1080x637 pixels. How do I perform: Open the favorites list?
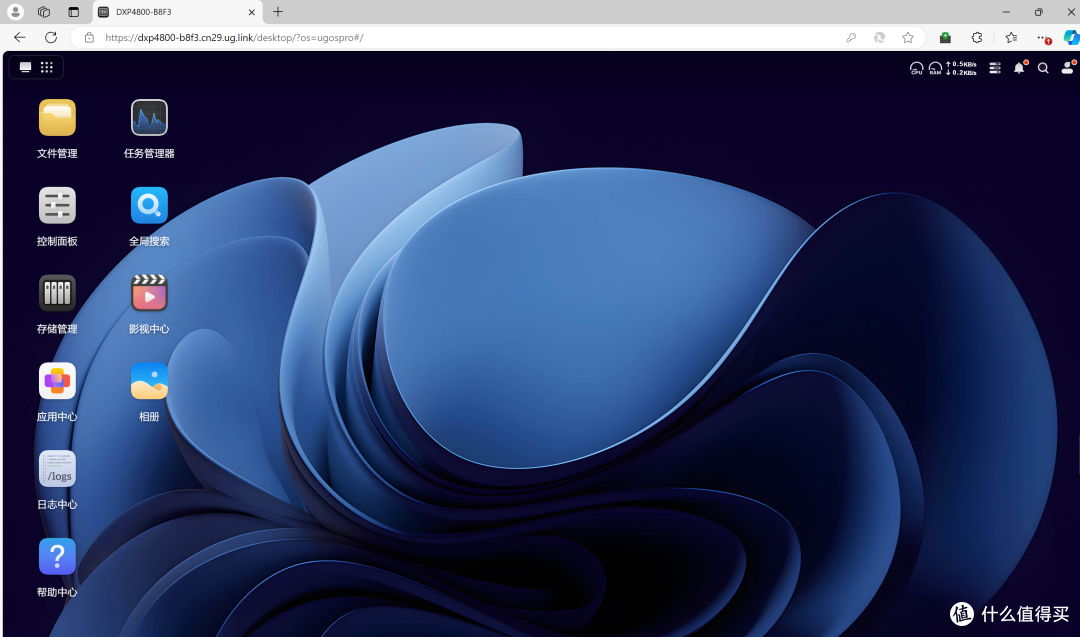coord(1011,38)
